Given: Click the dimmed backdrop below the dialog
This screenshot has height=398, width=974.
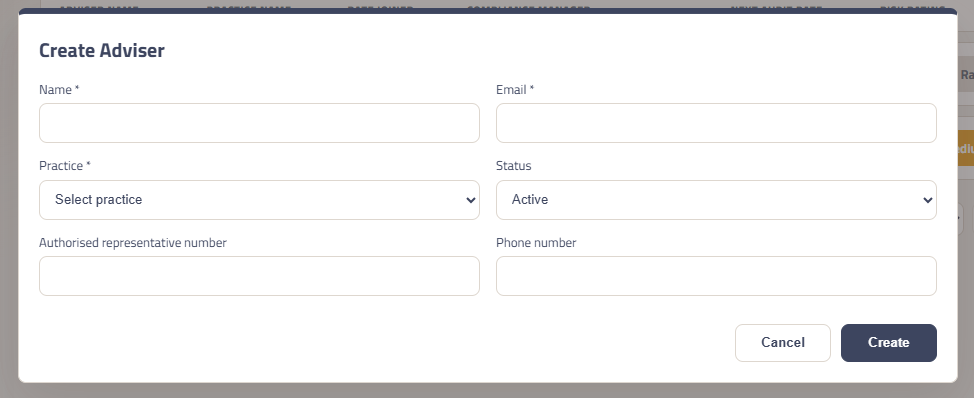Looking at the screenshot, I should pos(487,391).
